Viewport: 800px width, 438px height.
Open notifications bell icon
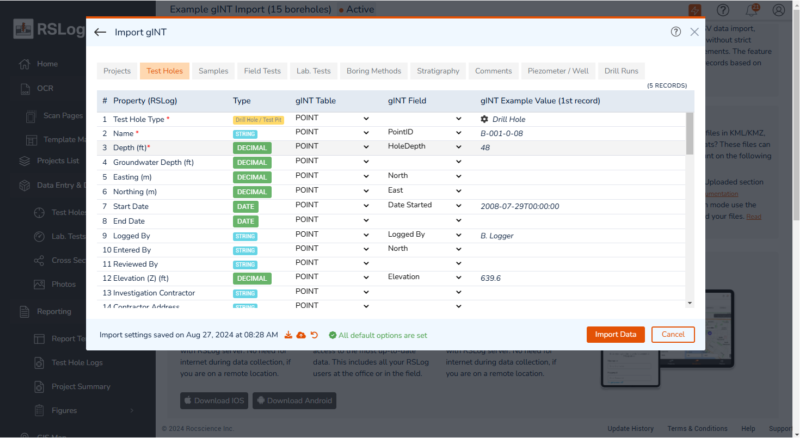click(x=752, y=10)
